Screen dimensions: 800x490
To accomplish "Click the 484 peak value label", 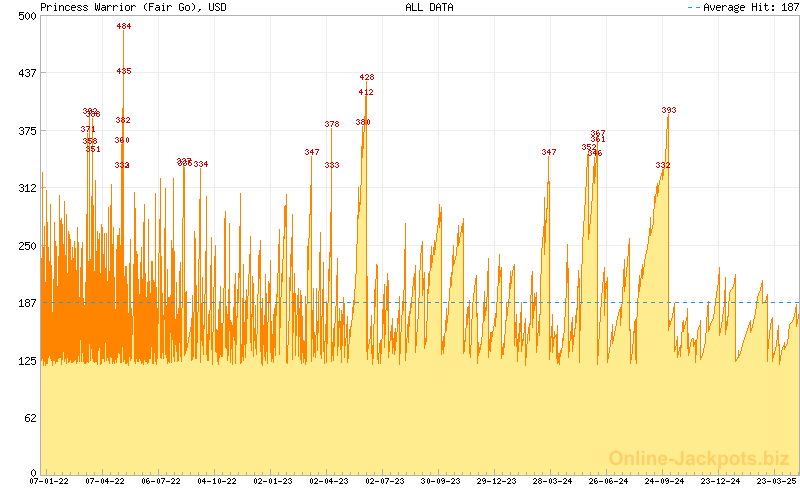I will [123, 26].
